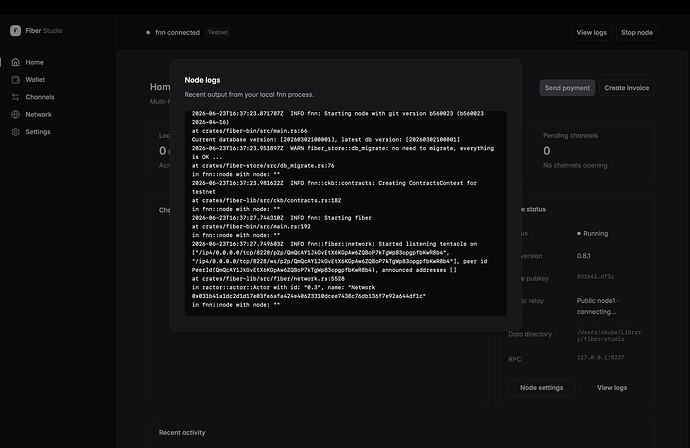The image size is (690, 448).
Task: Click 'Public node1 · connecting…' relay value
Action: 598,306
